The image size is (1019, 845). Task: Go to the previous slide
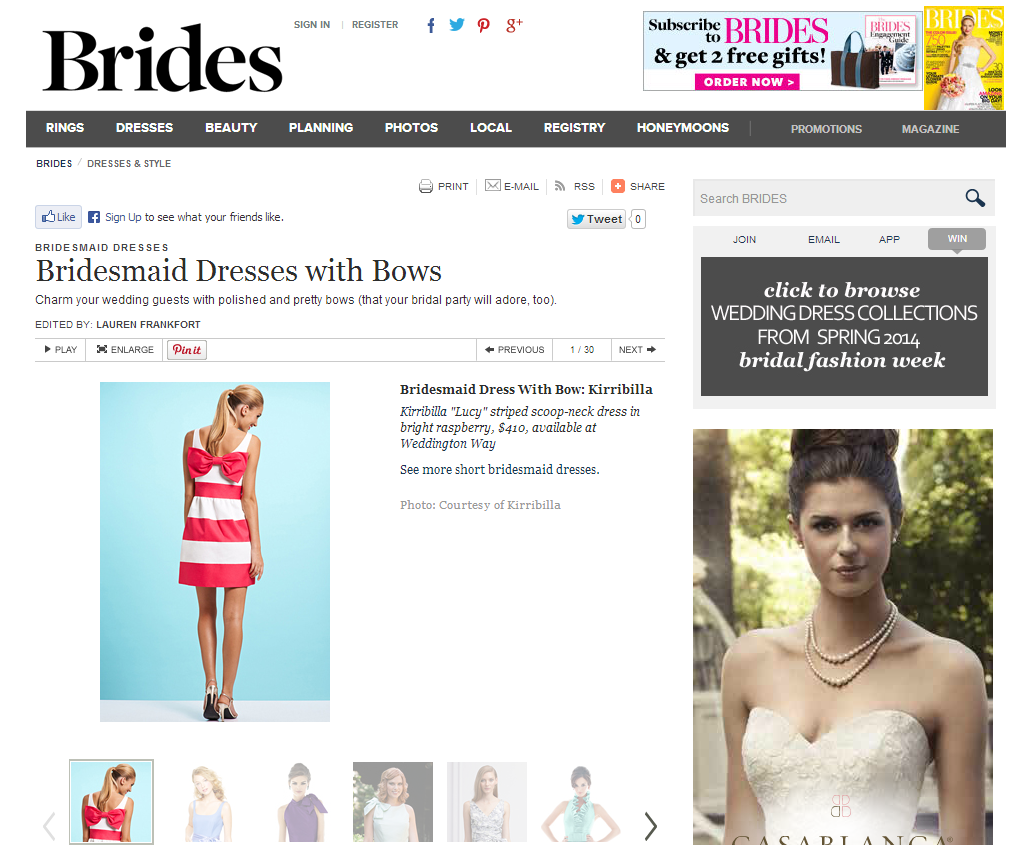[x=514, y=350]
